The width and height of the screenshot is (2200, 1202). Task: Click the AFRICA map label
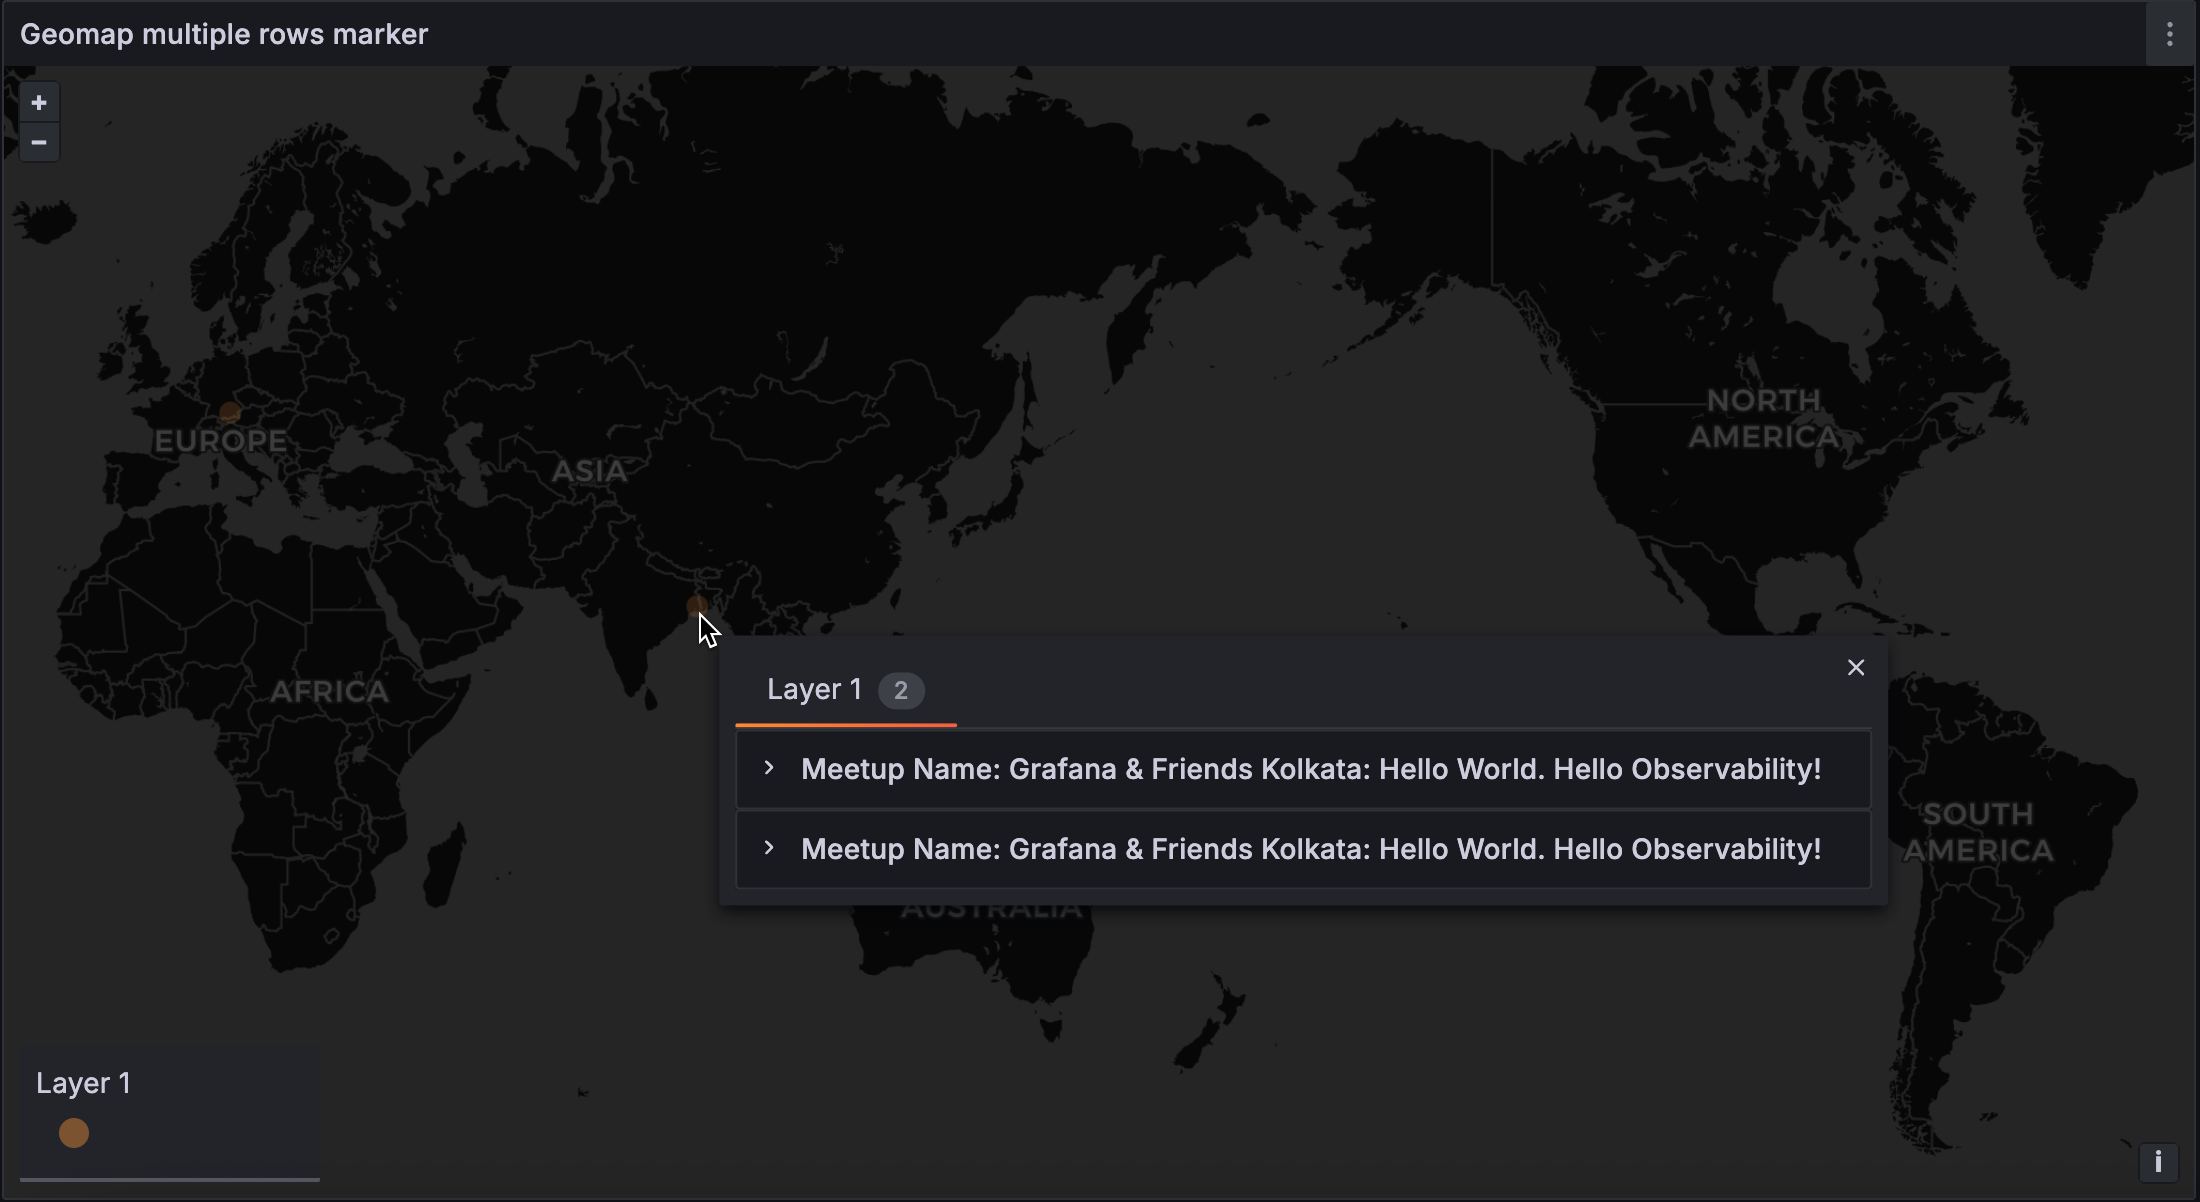(x=329, y=692)
